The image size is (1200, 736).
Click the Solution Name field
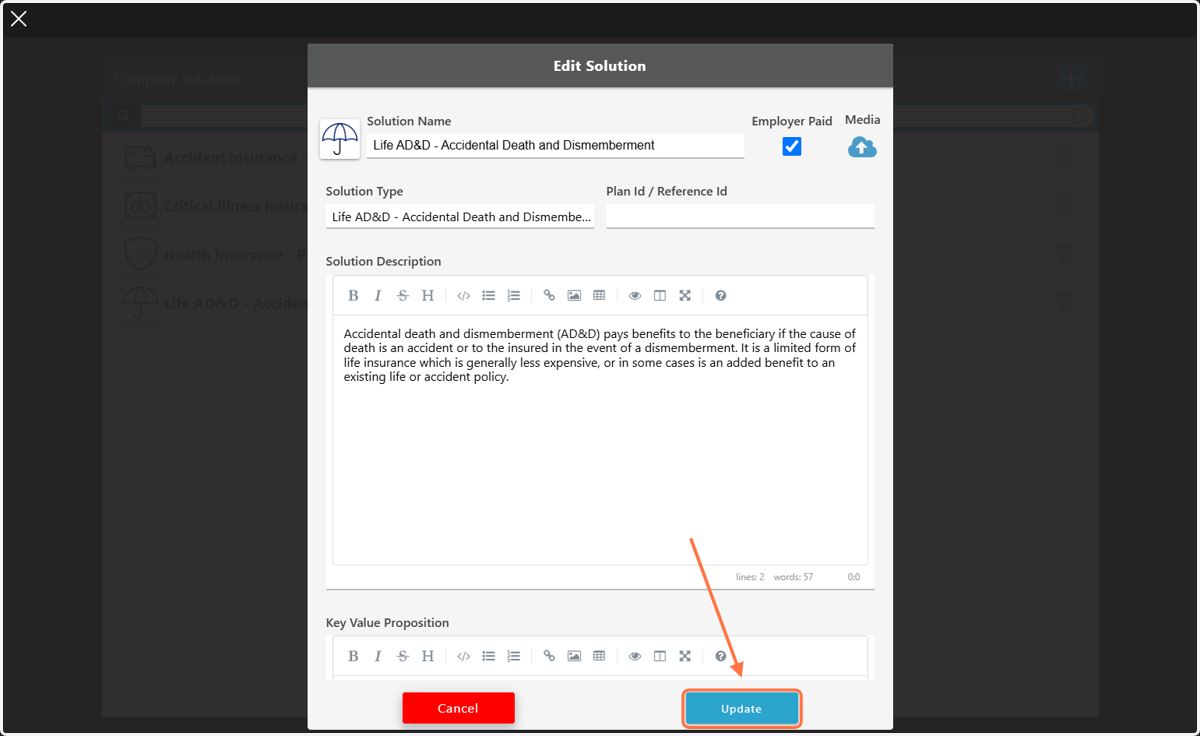coord(555,145)
